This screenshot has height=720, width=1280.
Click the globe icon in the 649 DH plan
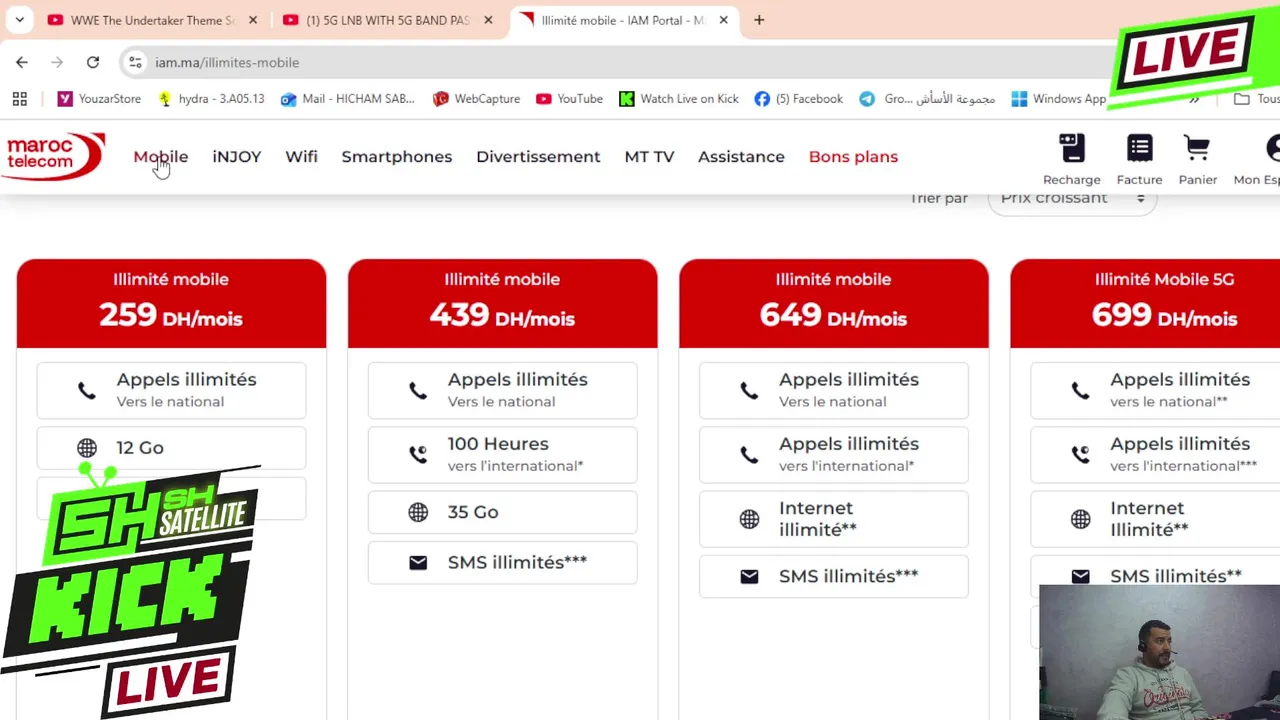[749, 519]
